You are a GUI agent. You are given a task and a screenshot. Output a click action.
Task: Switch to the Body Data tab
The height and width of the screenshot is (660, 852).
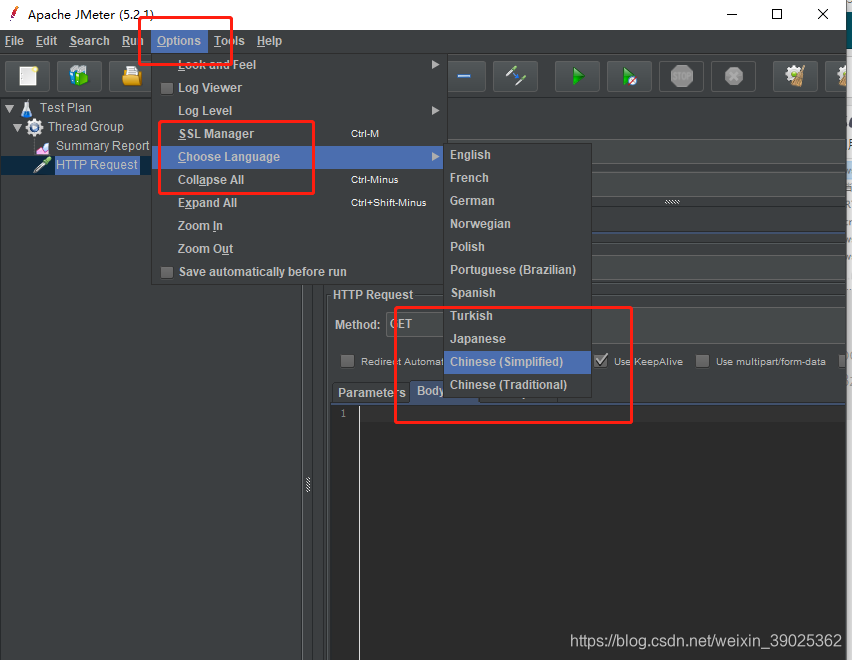428,391
